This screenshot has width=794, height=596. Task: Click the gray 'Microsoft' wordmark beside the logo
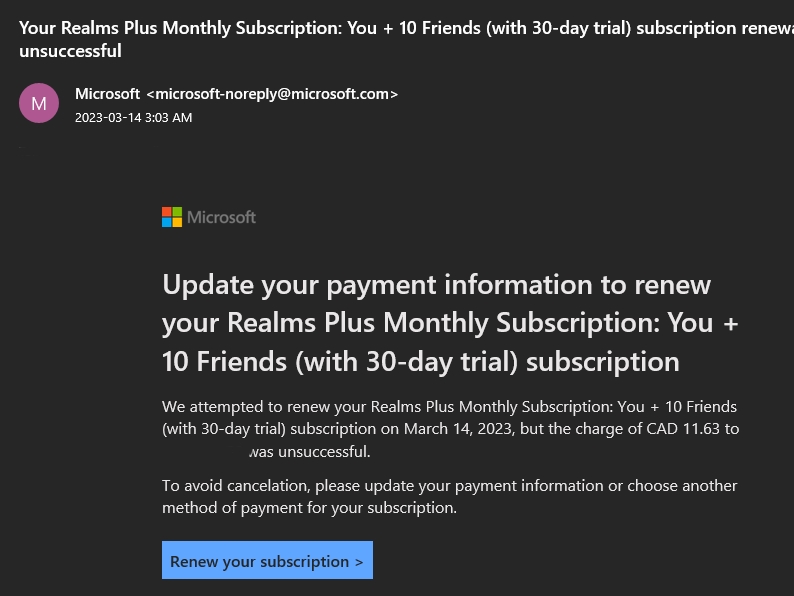coord(222,217)
